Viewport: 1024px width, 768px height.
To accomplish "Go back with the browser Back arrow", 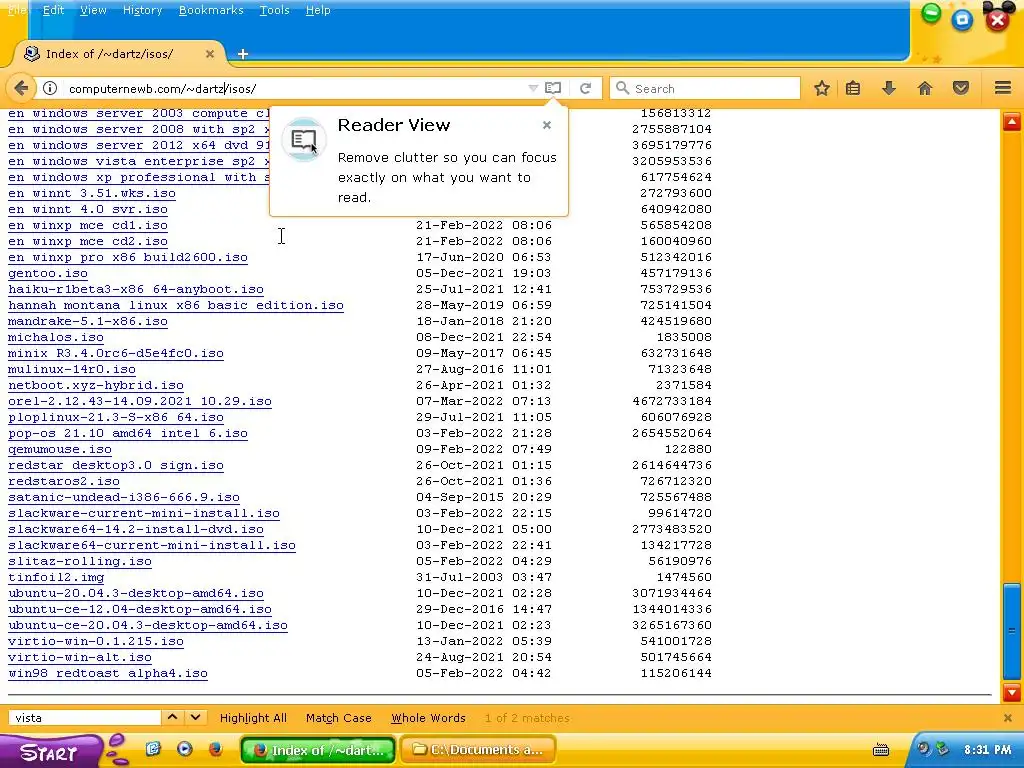I will (20, 88).
